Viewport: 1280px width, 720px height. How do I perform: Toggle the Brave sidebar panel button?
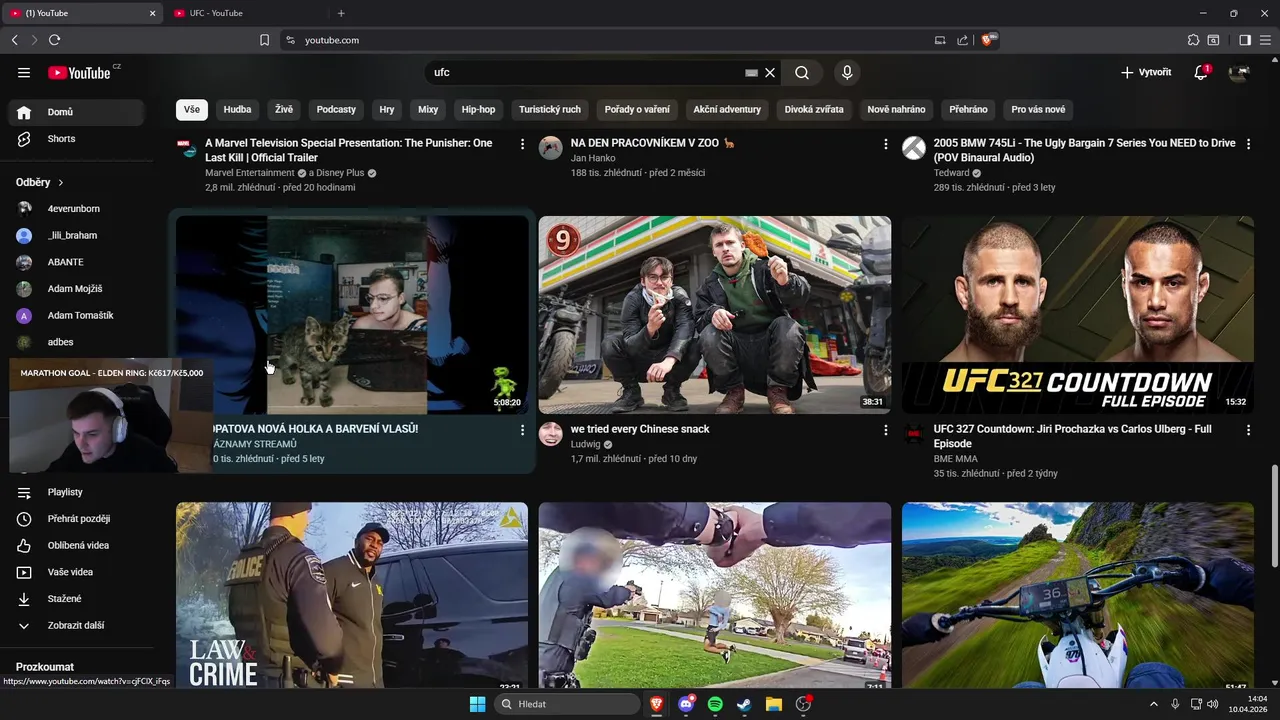click(x=1245, y=40)
